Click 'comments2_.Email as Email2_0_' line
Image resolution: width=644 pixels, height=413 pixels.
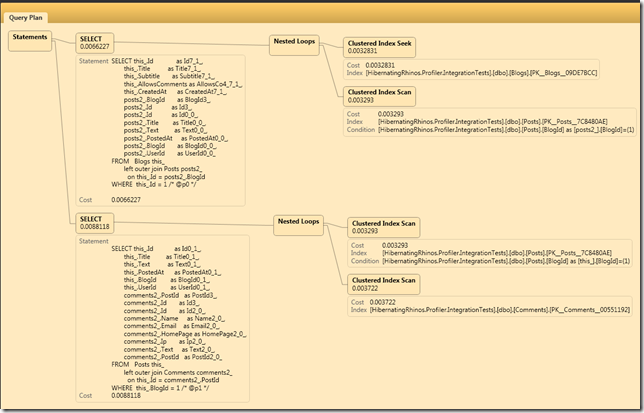172,326
